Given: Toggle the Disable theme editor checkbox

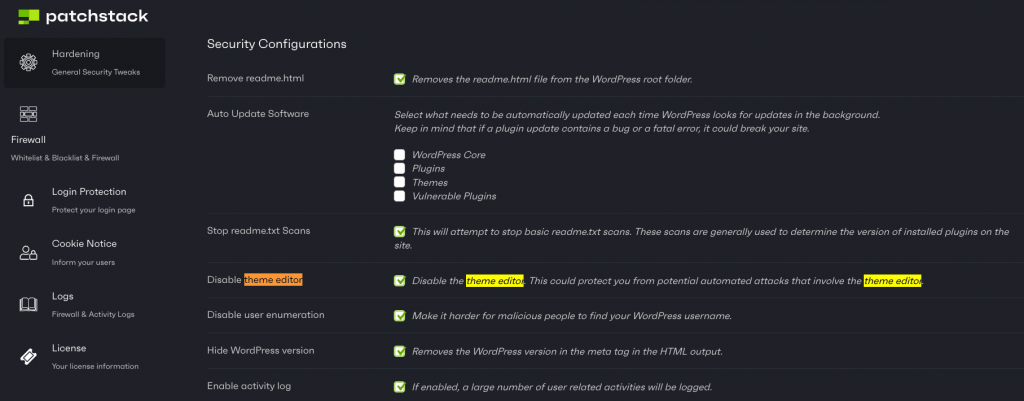Looking at the screenshot, I should (x=400, y=281).
